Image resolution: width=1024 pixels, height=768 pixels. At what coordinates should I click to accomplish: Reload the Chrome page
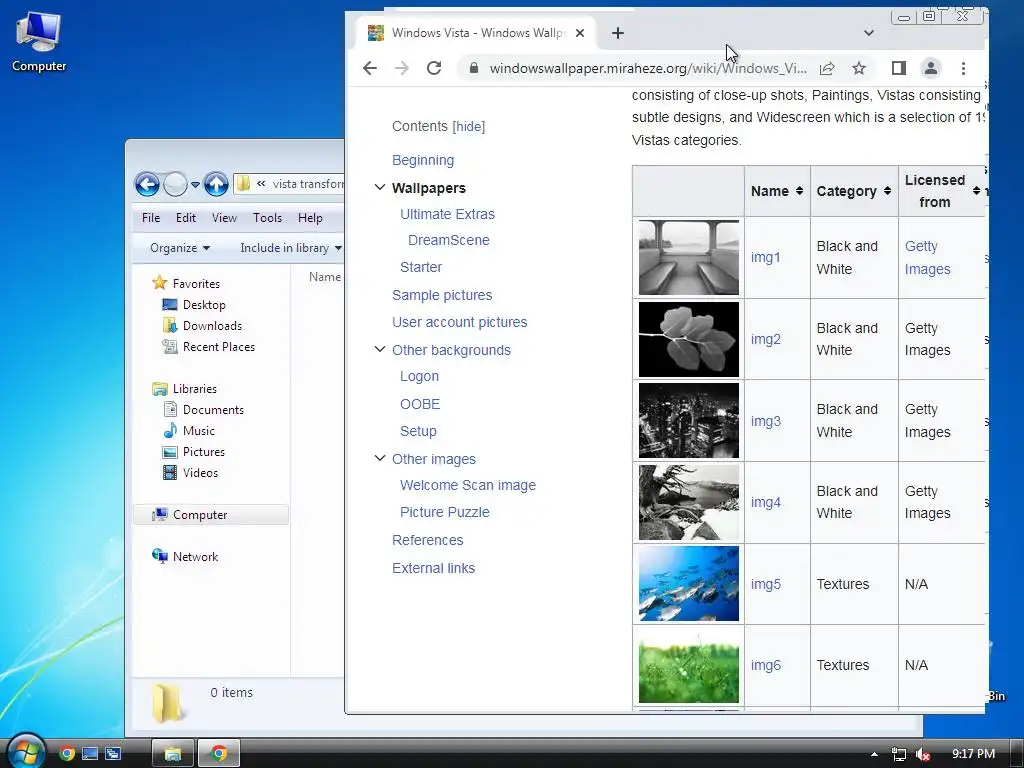coord(434,68)
